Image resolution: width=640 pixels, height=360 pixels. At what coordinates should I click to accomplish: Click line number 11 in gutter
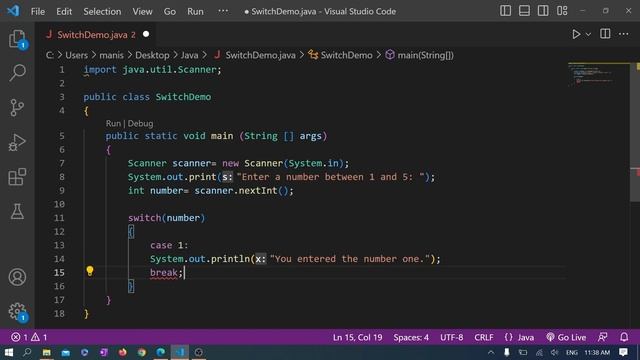point(59,218)
